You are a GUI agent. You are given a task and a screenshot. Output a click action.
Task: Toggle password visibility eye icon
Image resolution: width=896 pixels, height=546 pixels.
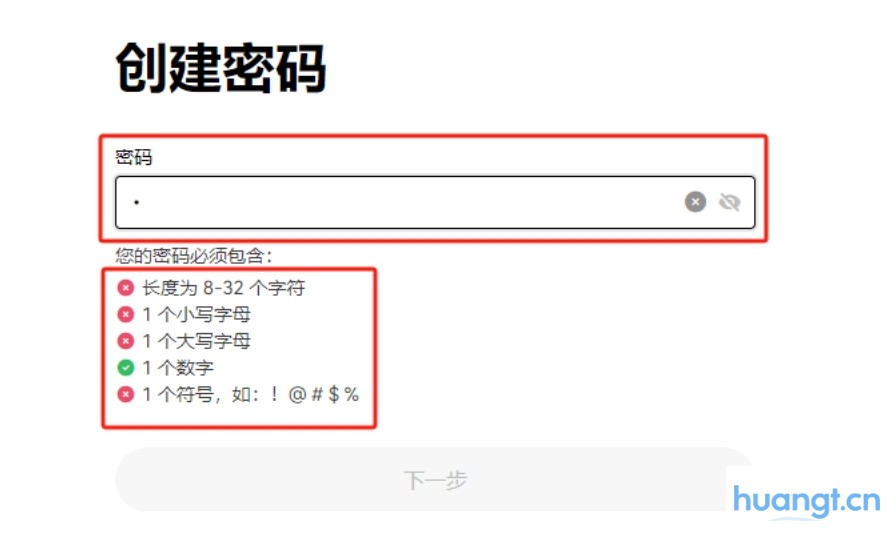point(730,202)
